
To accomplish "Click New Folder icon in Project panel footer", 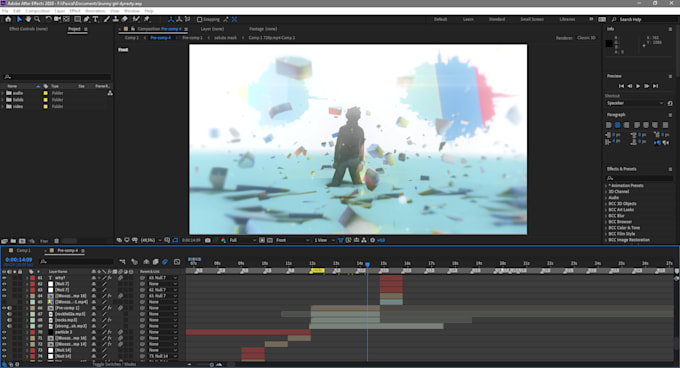I will [13, 241].
